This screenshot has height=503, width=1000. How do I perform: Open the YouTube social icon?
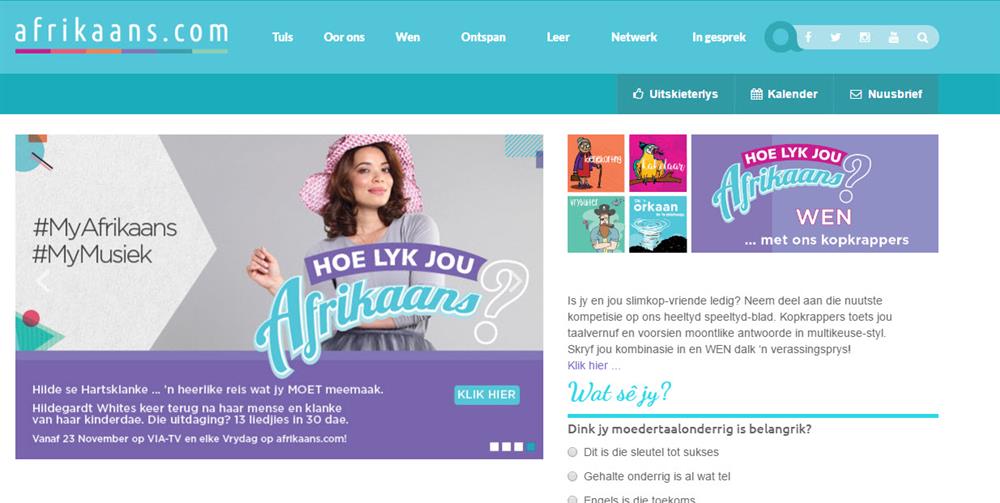[893, 38]
